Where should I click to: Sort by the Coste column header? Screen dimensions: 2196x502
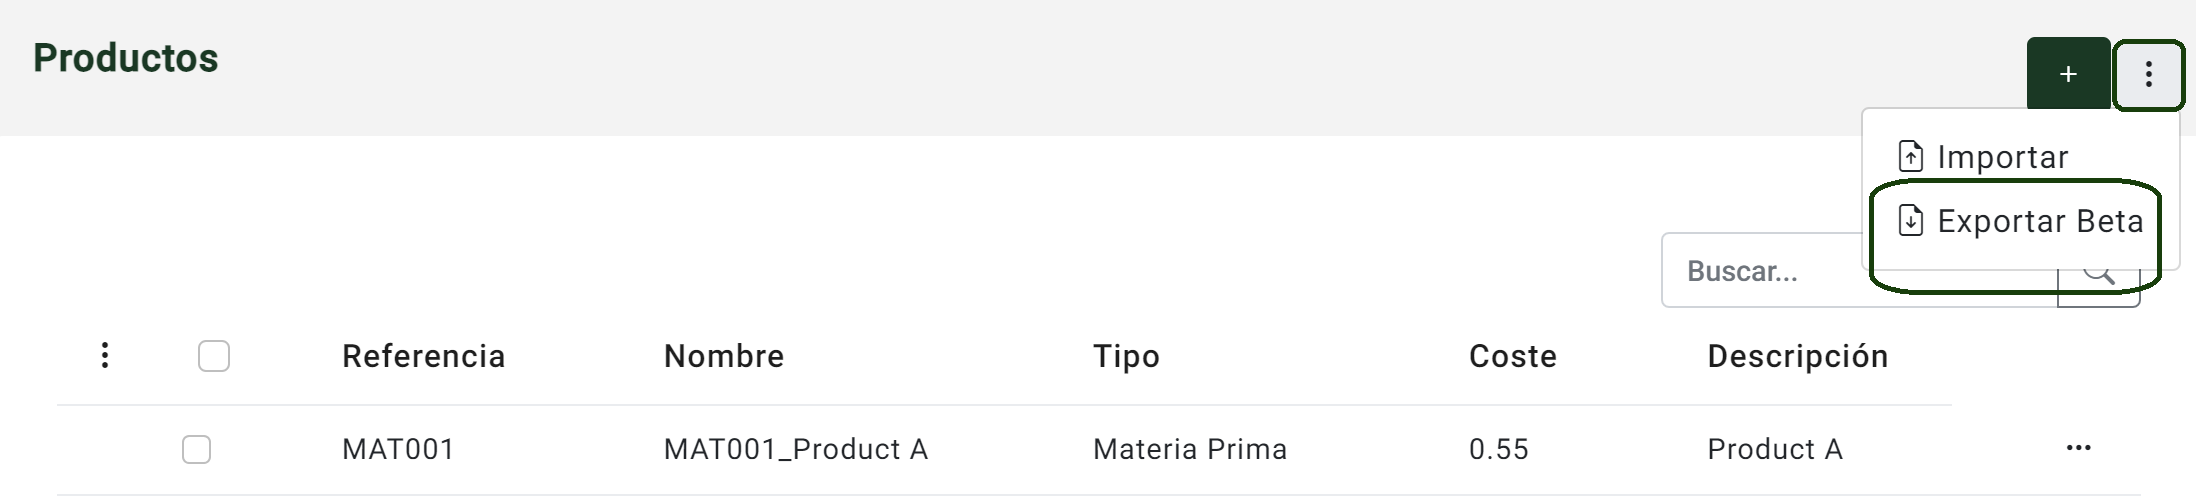[1513, 356]
